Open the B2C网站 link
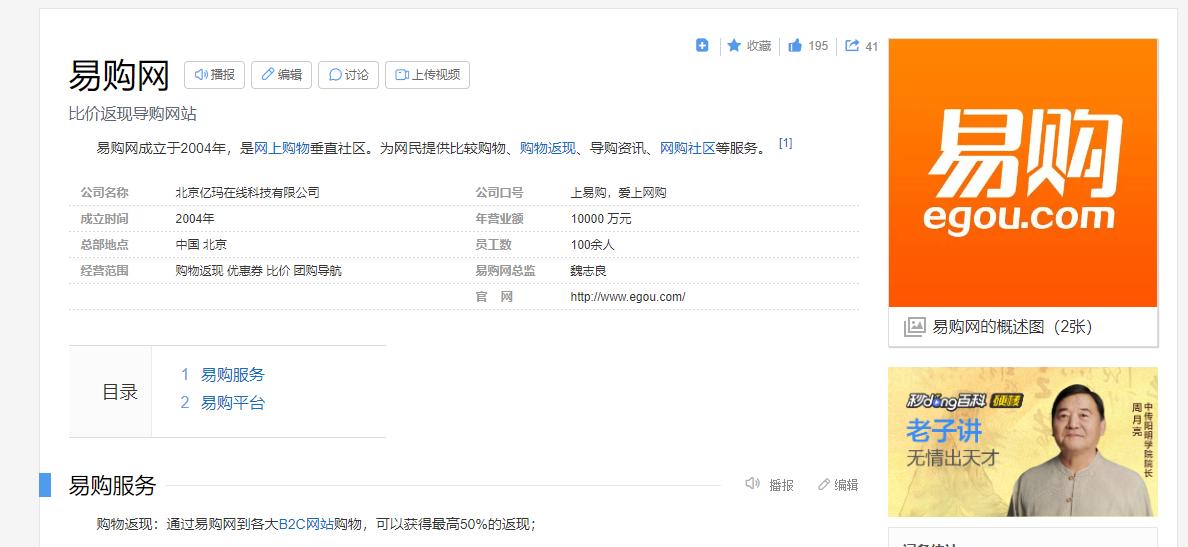Screen dimensions: 1188x547 306,524
